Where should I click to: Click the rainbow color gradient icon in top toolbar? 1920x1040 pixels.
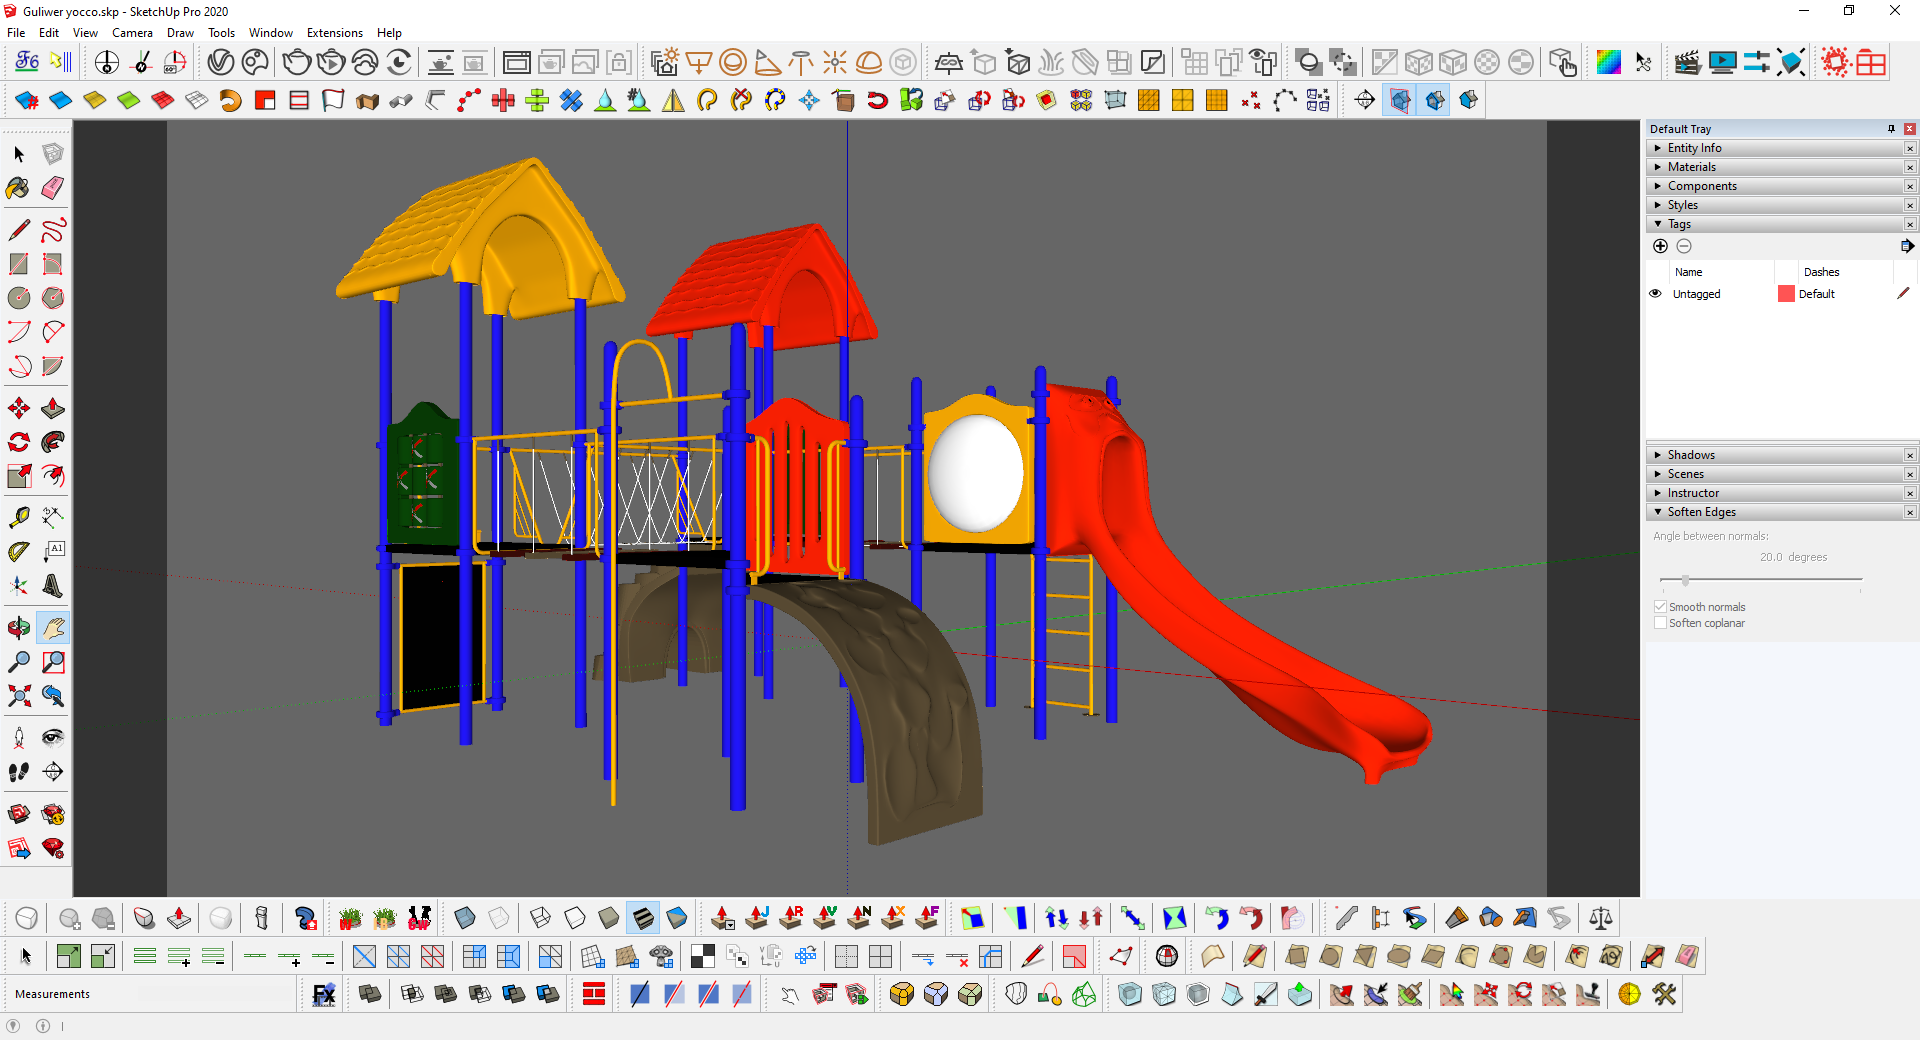1608,62
